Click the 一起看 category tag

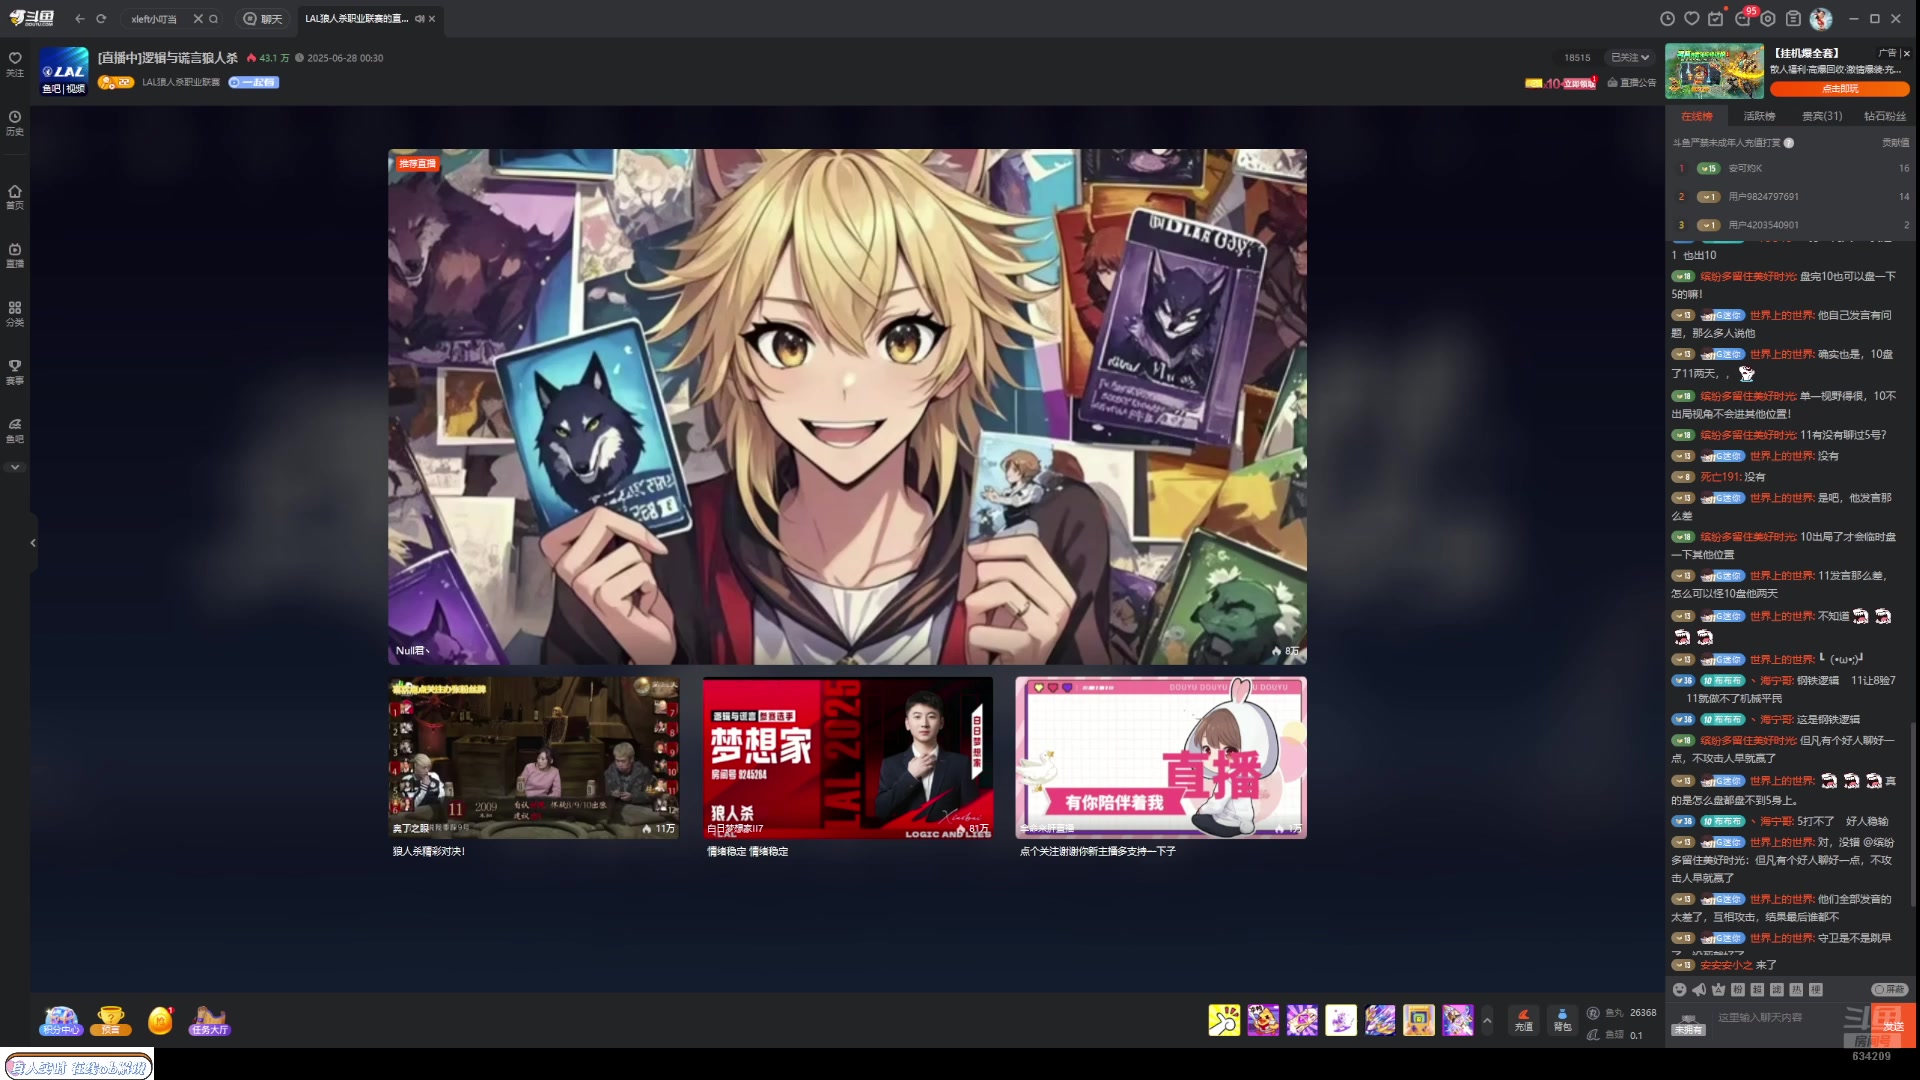254,82
